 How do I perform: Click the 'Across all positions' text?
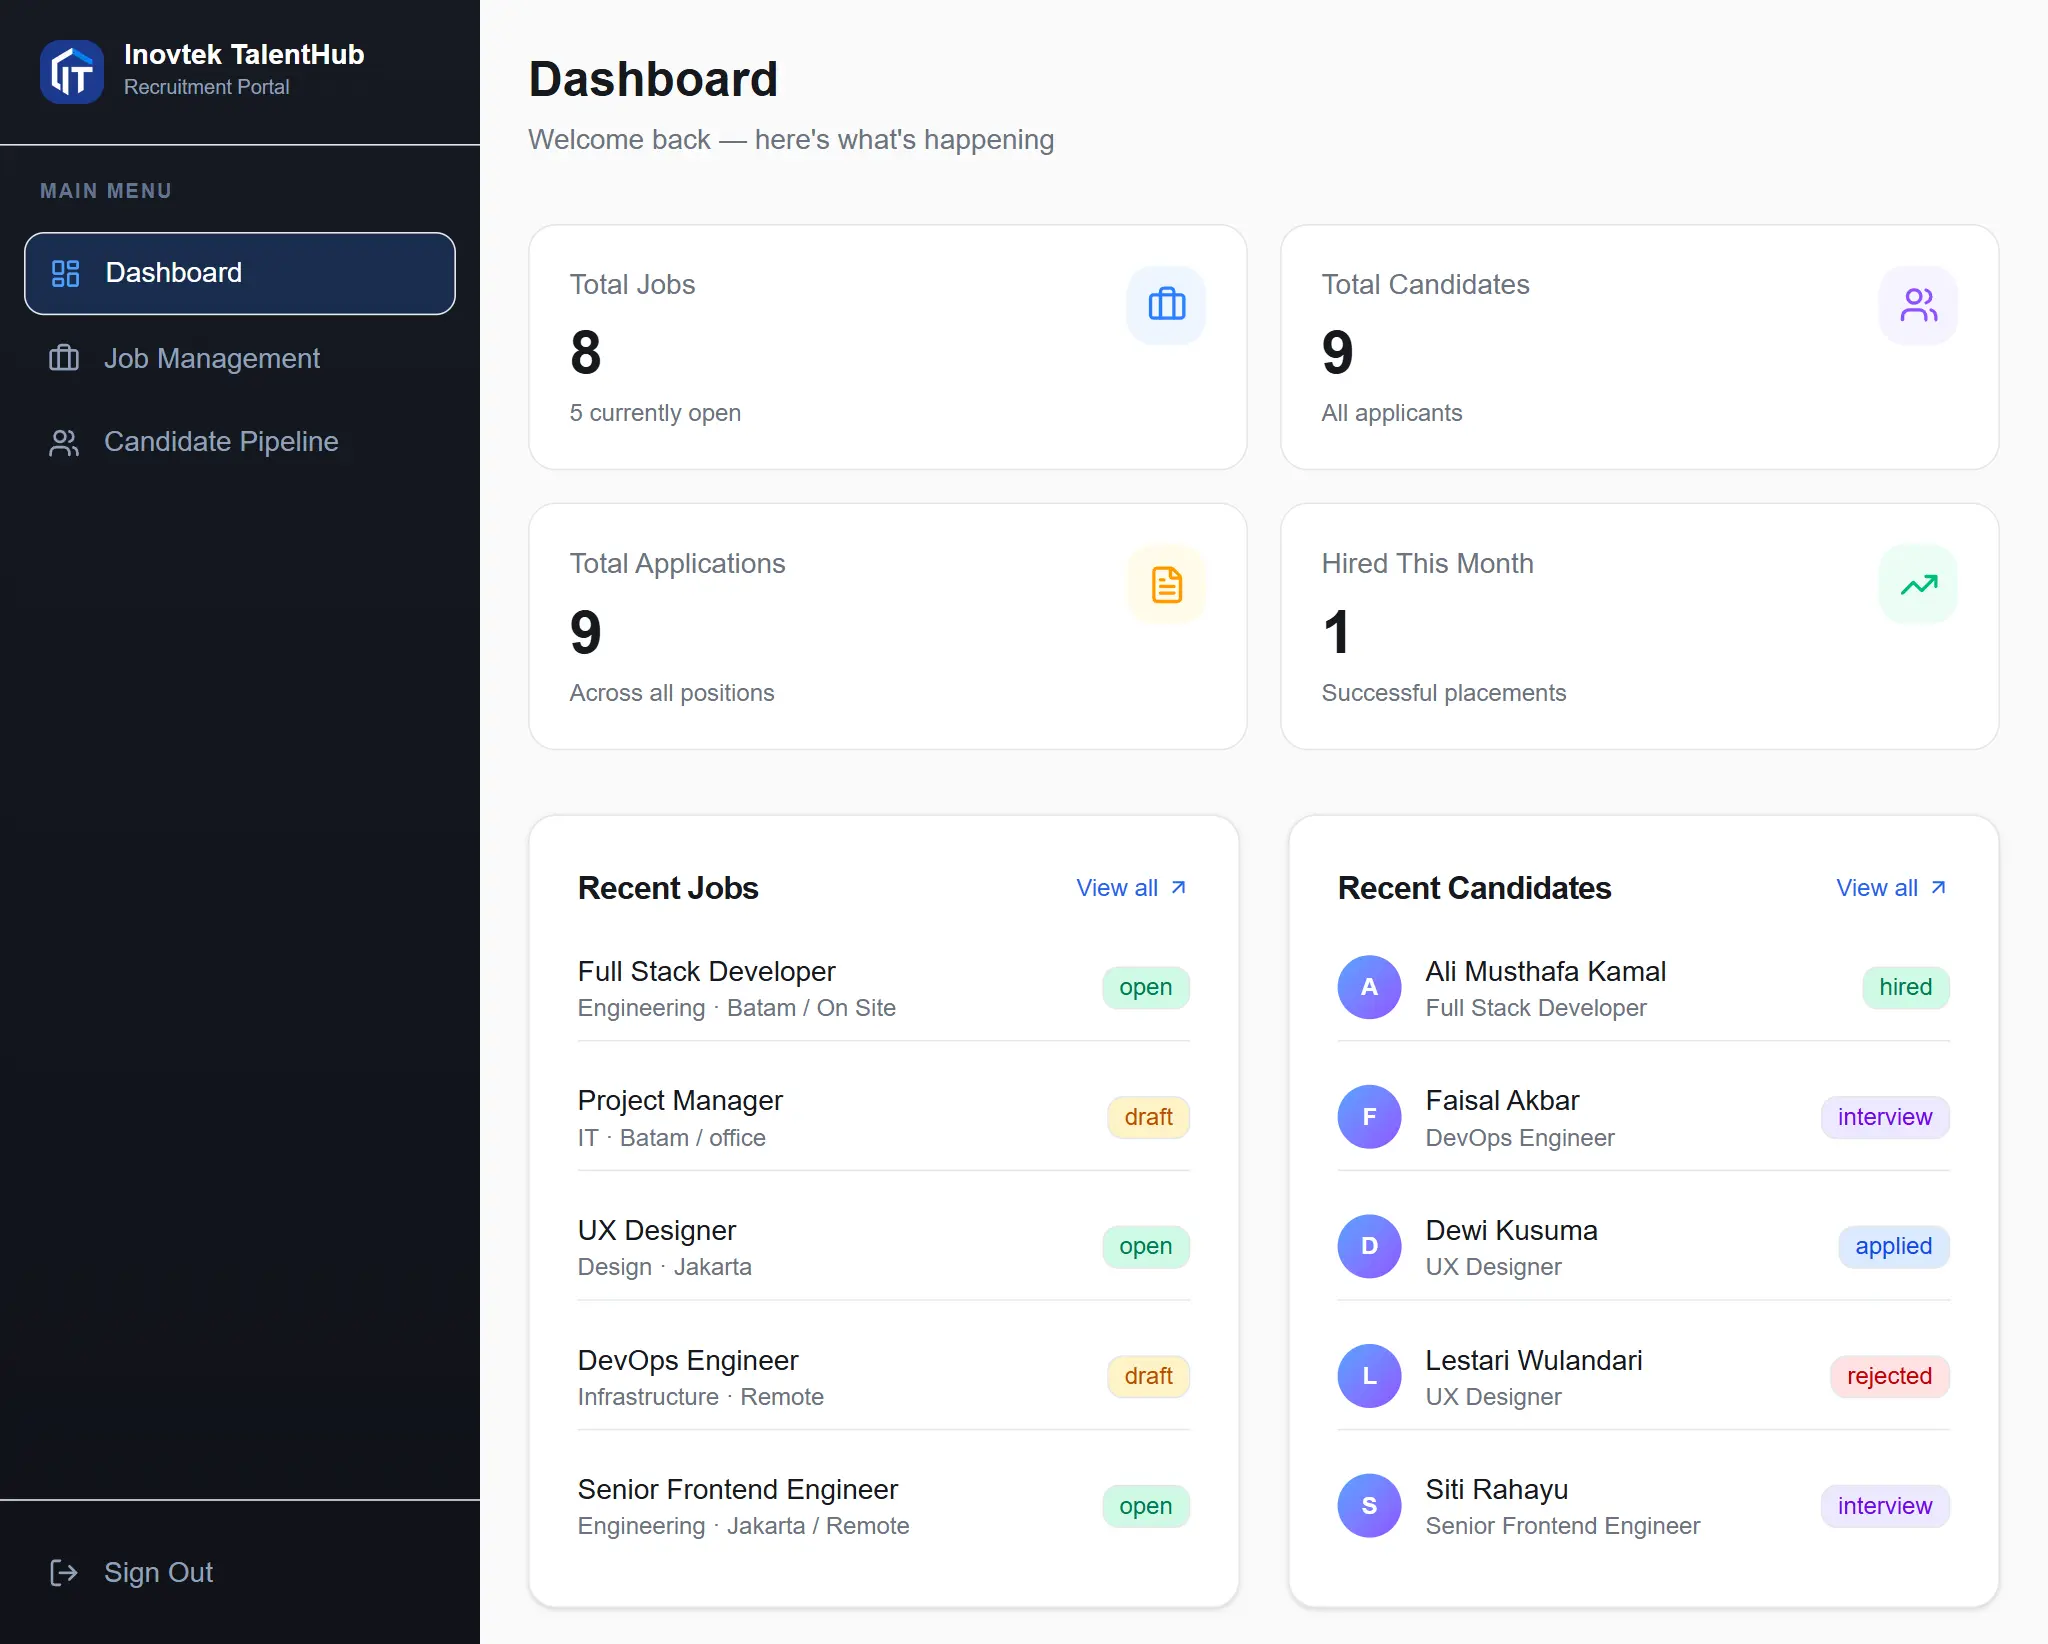pos(671,693)
